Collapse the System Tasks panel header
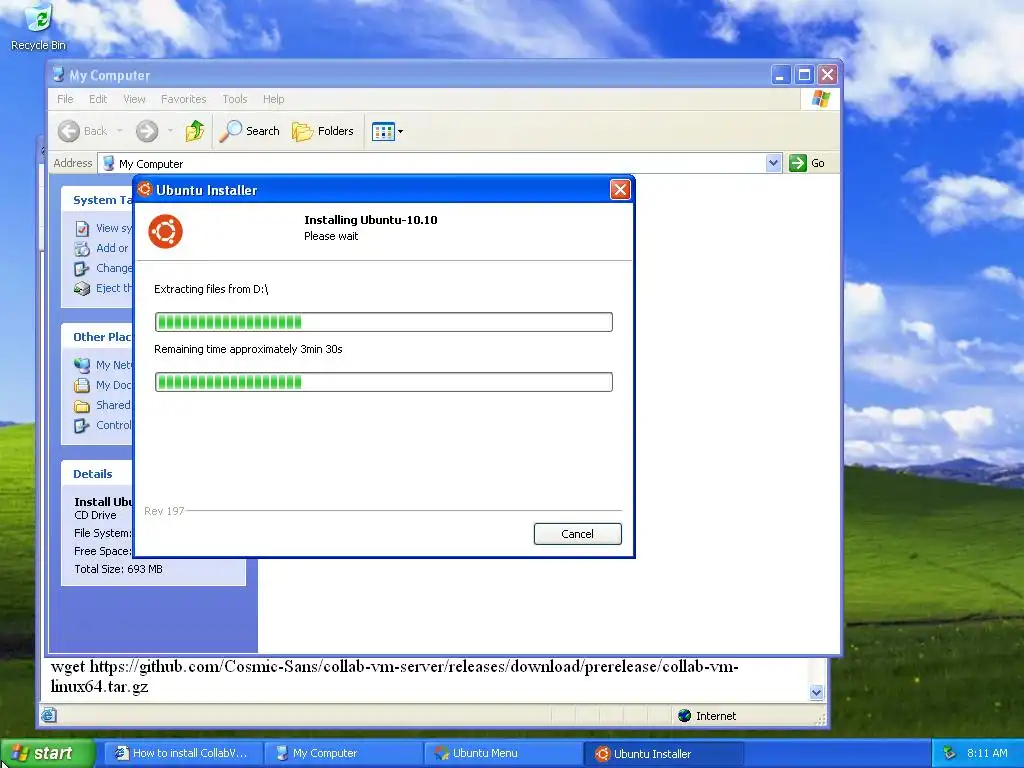1024x768 pixels. (x=97, y=200)
